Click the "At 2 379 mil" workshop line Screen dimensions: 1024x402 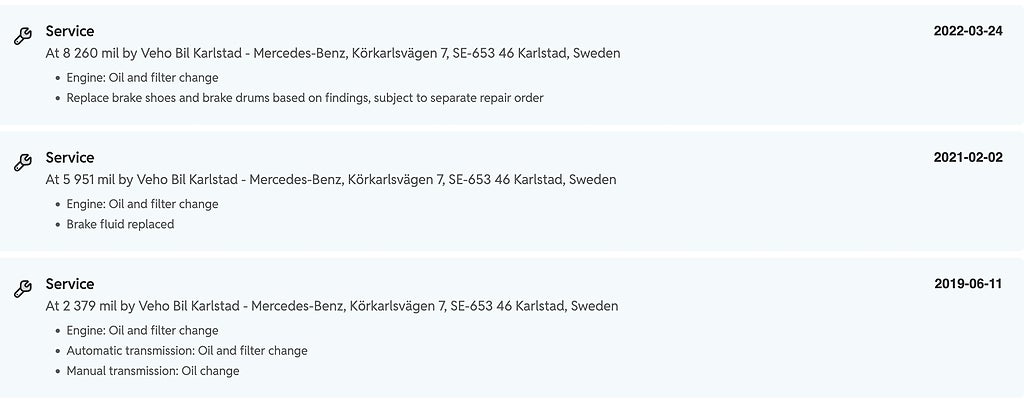click(x=331, y=306)
